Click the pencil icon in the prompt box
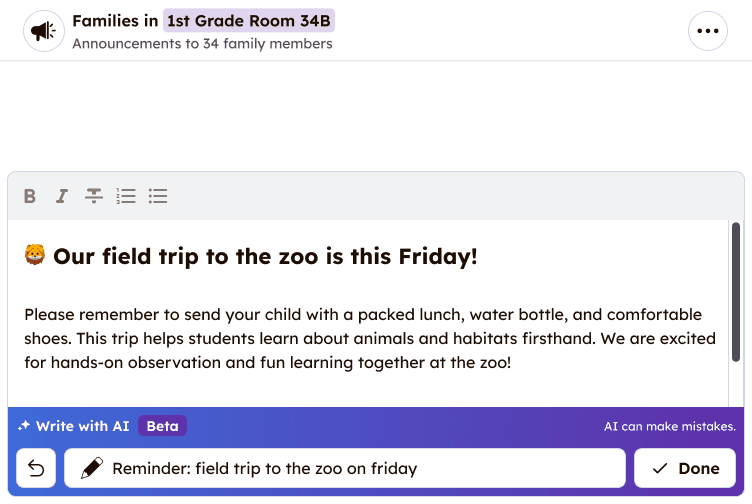752x504 pixels. (92, 468)
